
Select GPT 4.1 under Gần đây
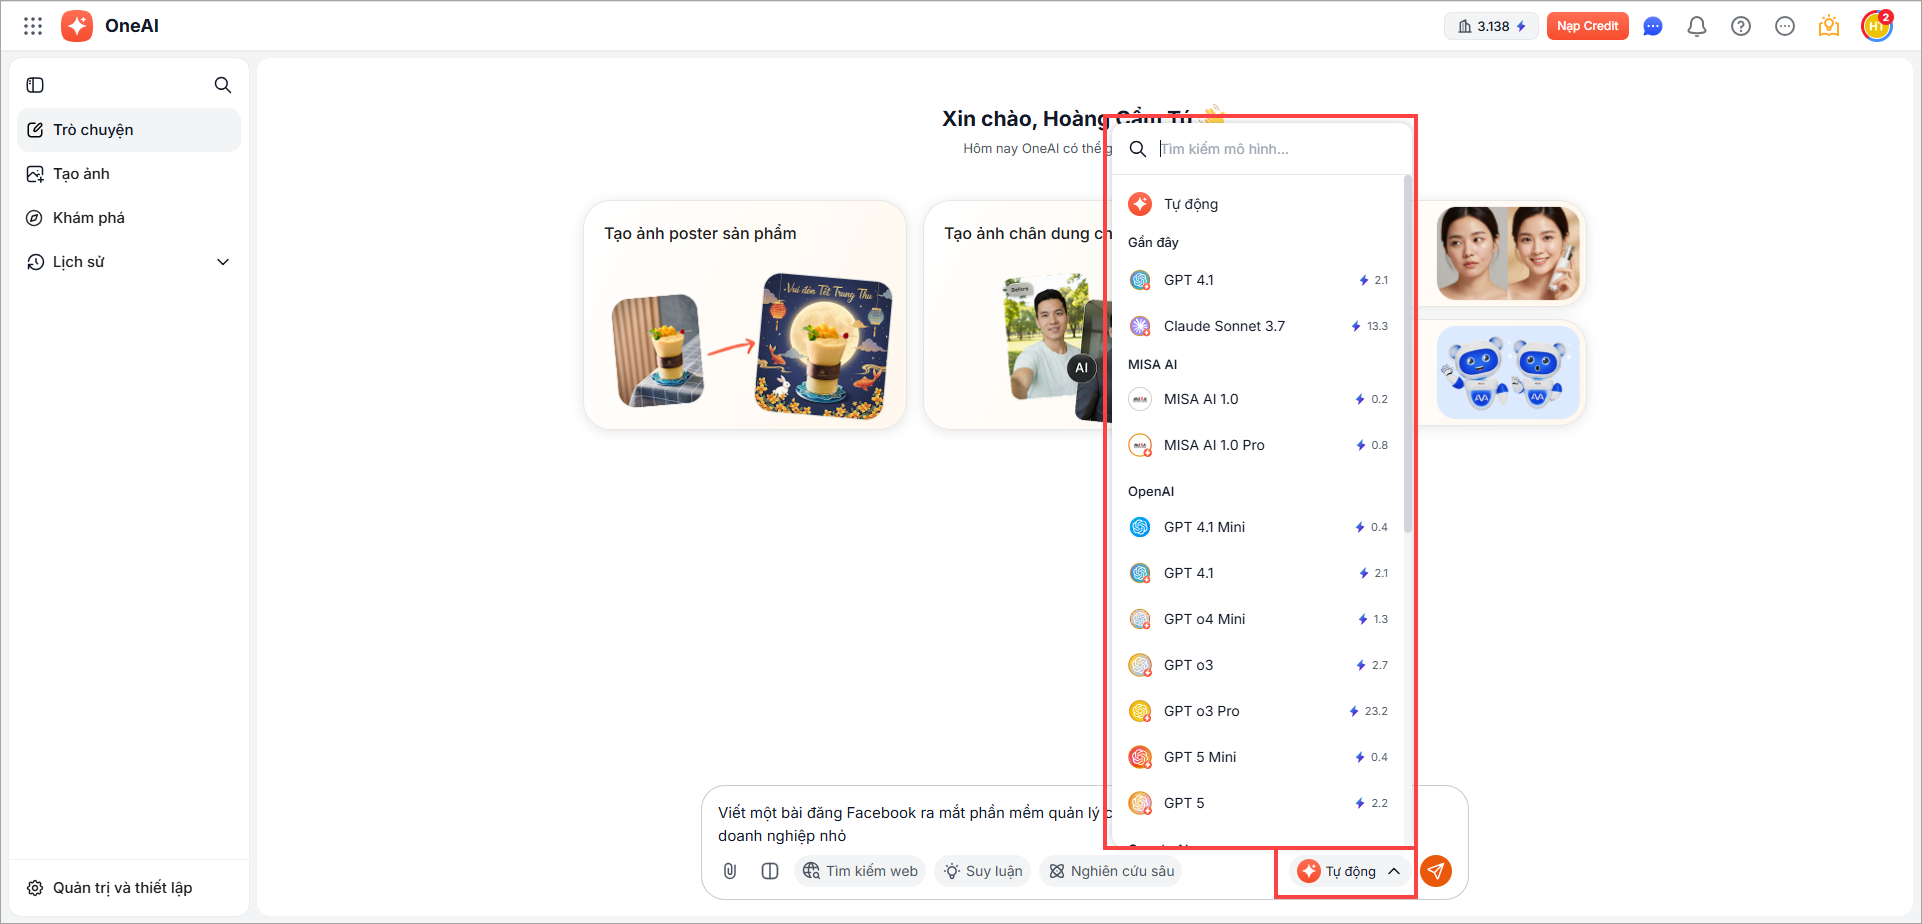pyautogui.click(x=1258, y=280)
